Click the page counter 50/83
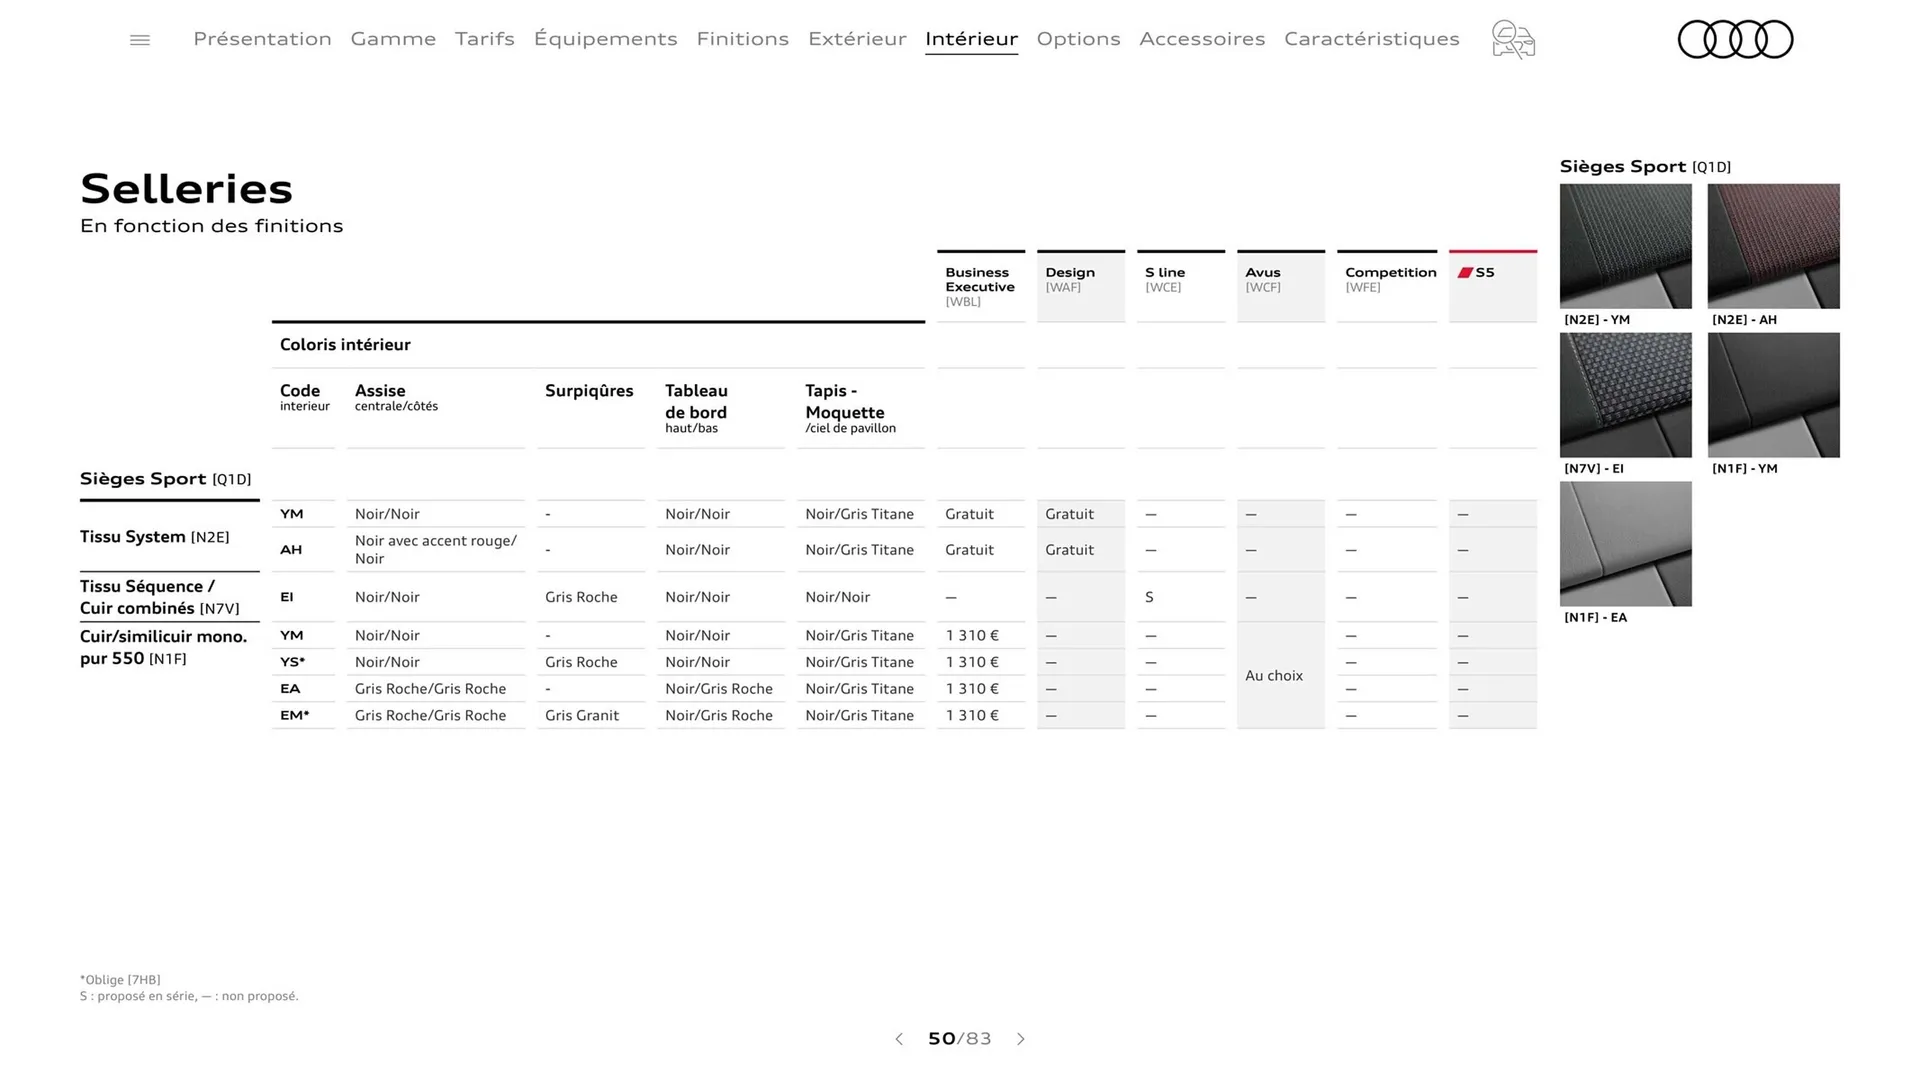The image size is (1920, 1080). point(960,1039)
